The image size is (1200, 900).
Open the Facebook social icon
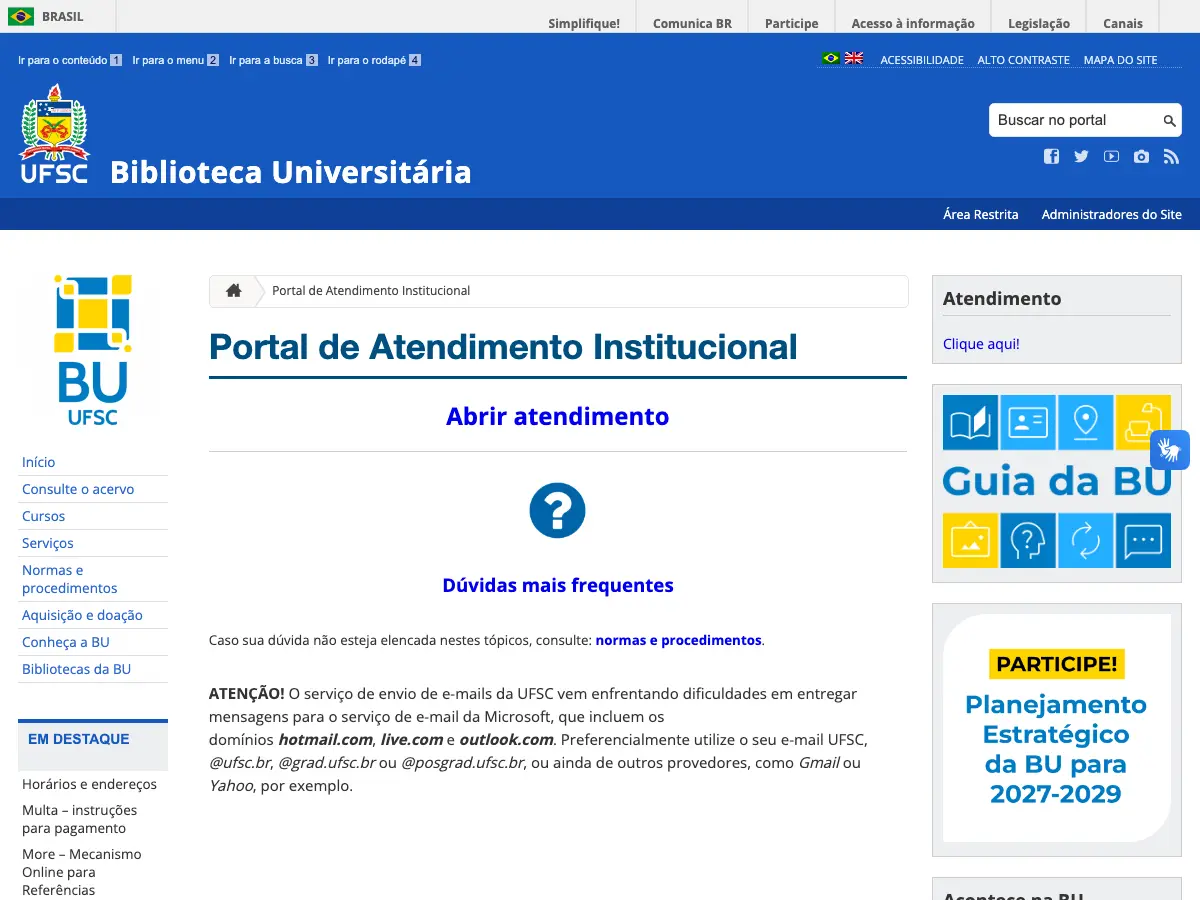(1051, 156)
